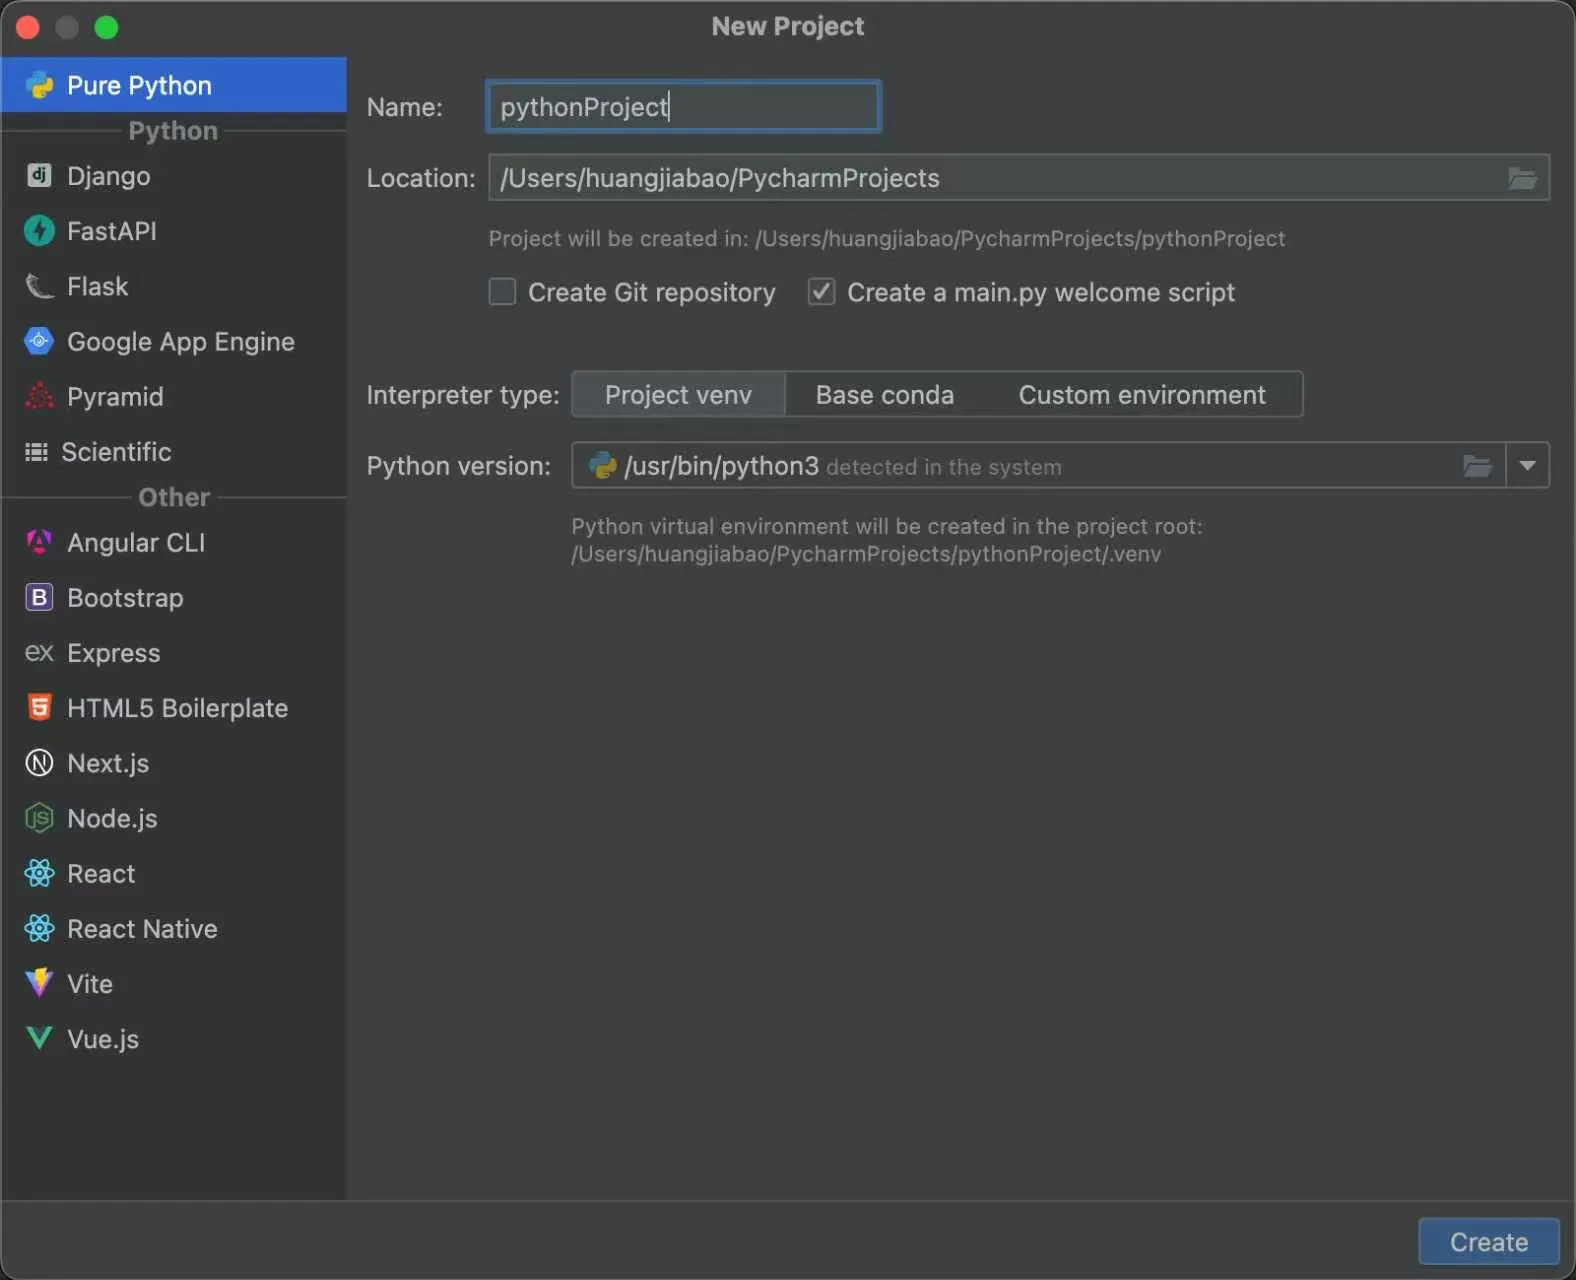Choose Pyramid project type

tap(174, 396)
